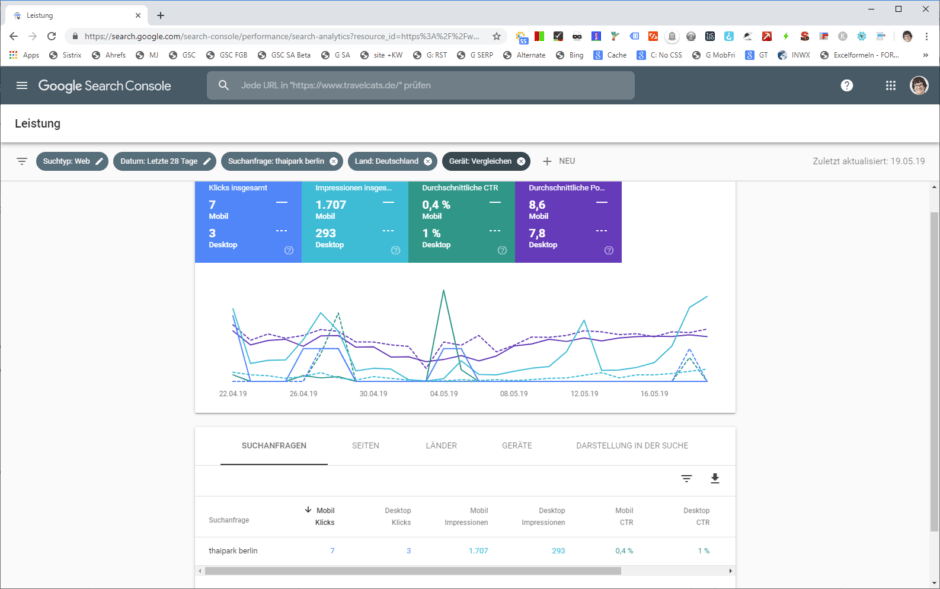Remove the Land: Deutschland filter
Image resolution: width=940 pixels, height=589 pixels.
[427, 161]
